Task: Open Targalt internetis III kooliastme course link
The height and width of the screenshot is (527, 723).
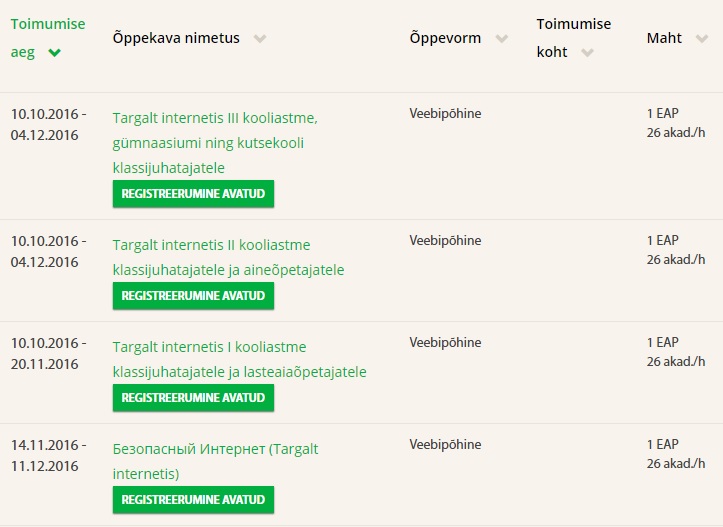Action: (x=215, y=143)
